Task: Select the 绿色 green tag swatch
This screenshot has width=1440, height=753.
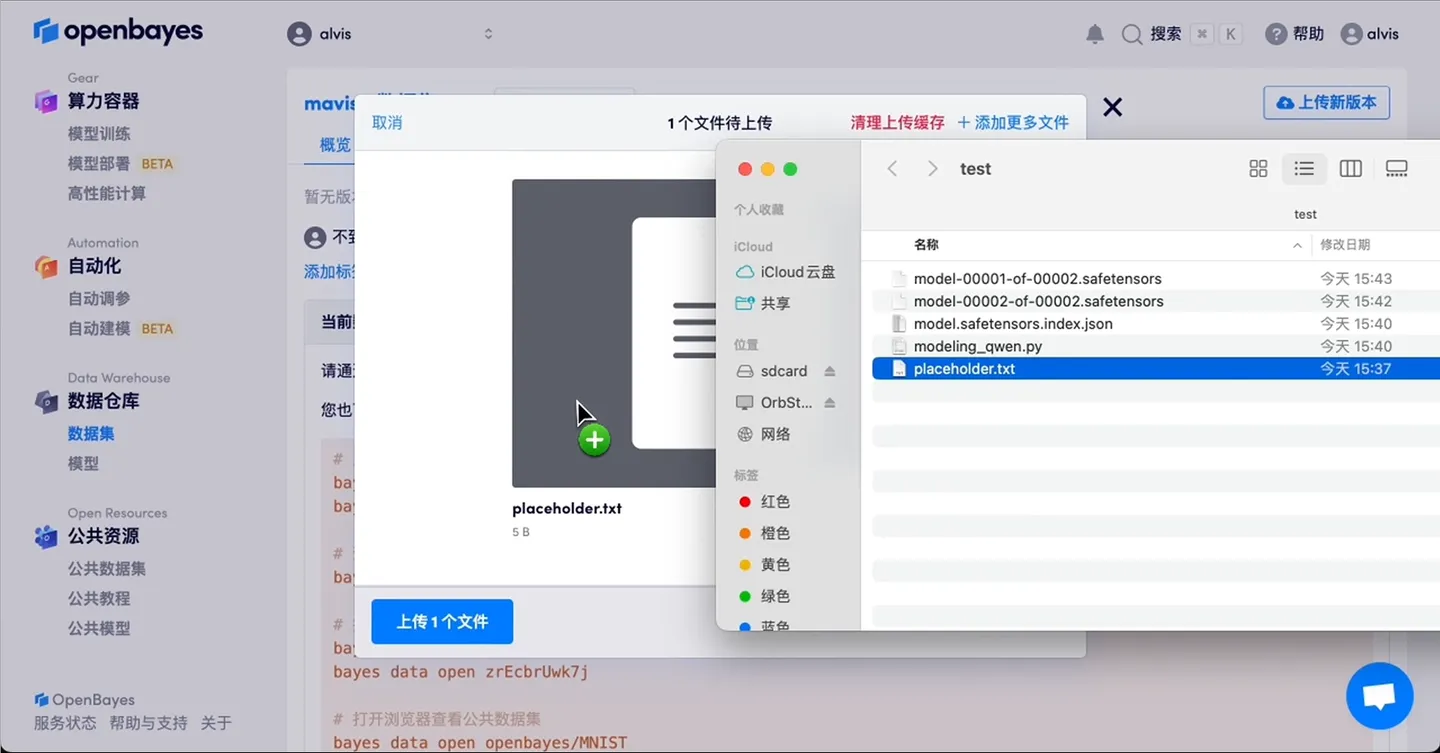Action: pyautogui.click(x=765, y=595)
